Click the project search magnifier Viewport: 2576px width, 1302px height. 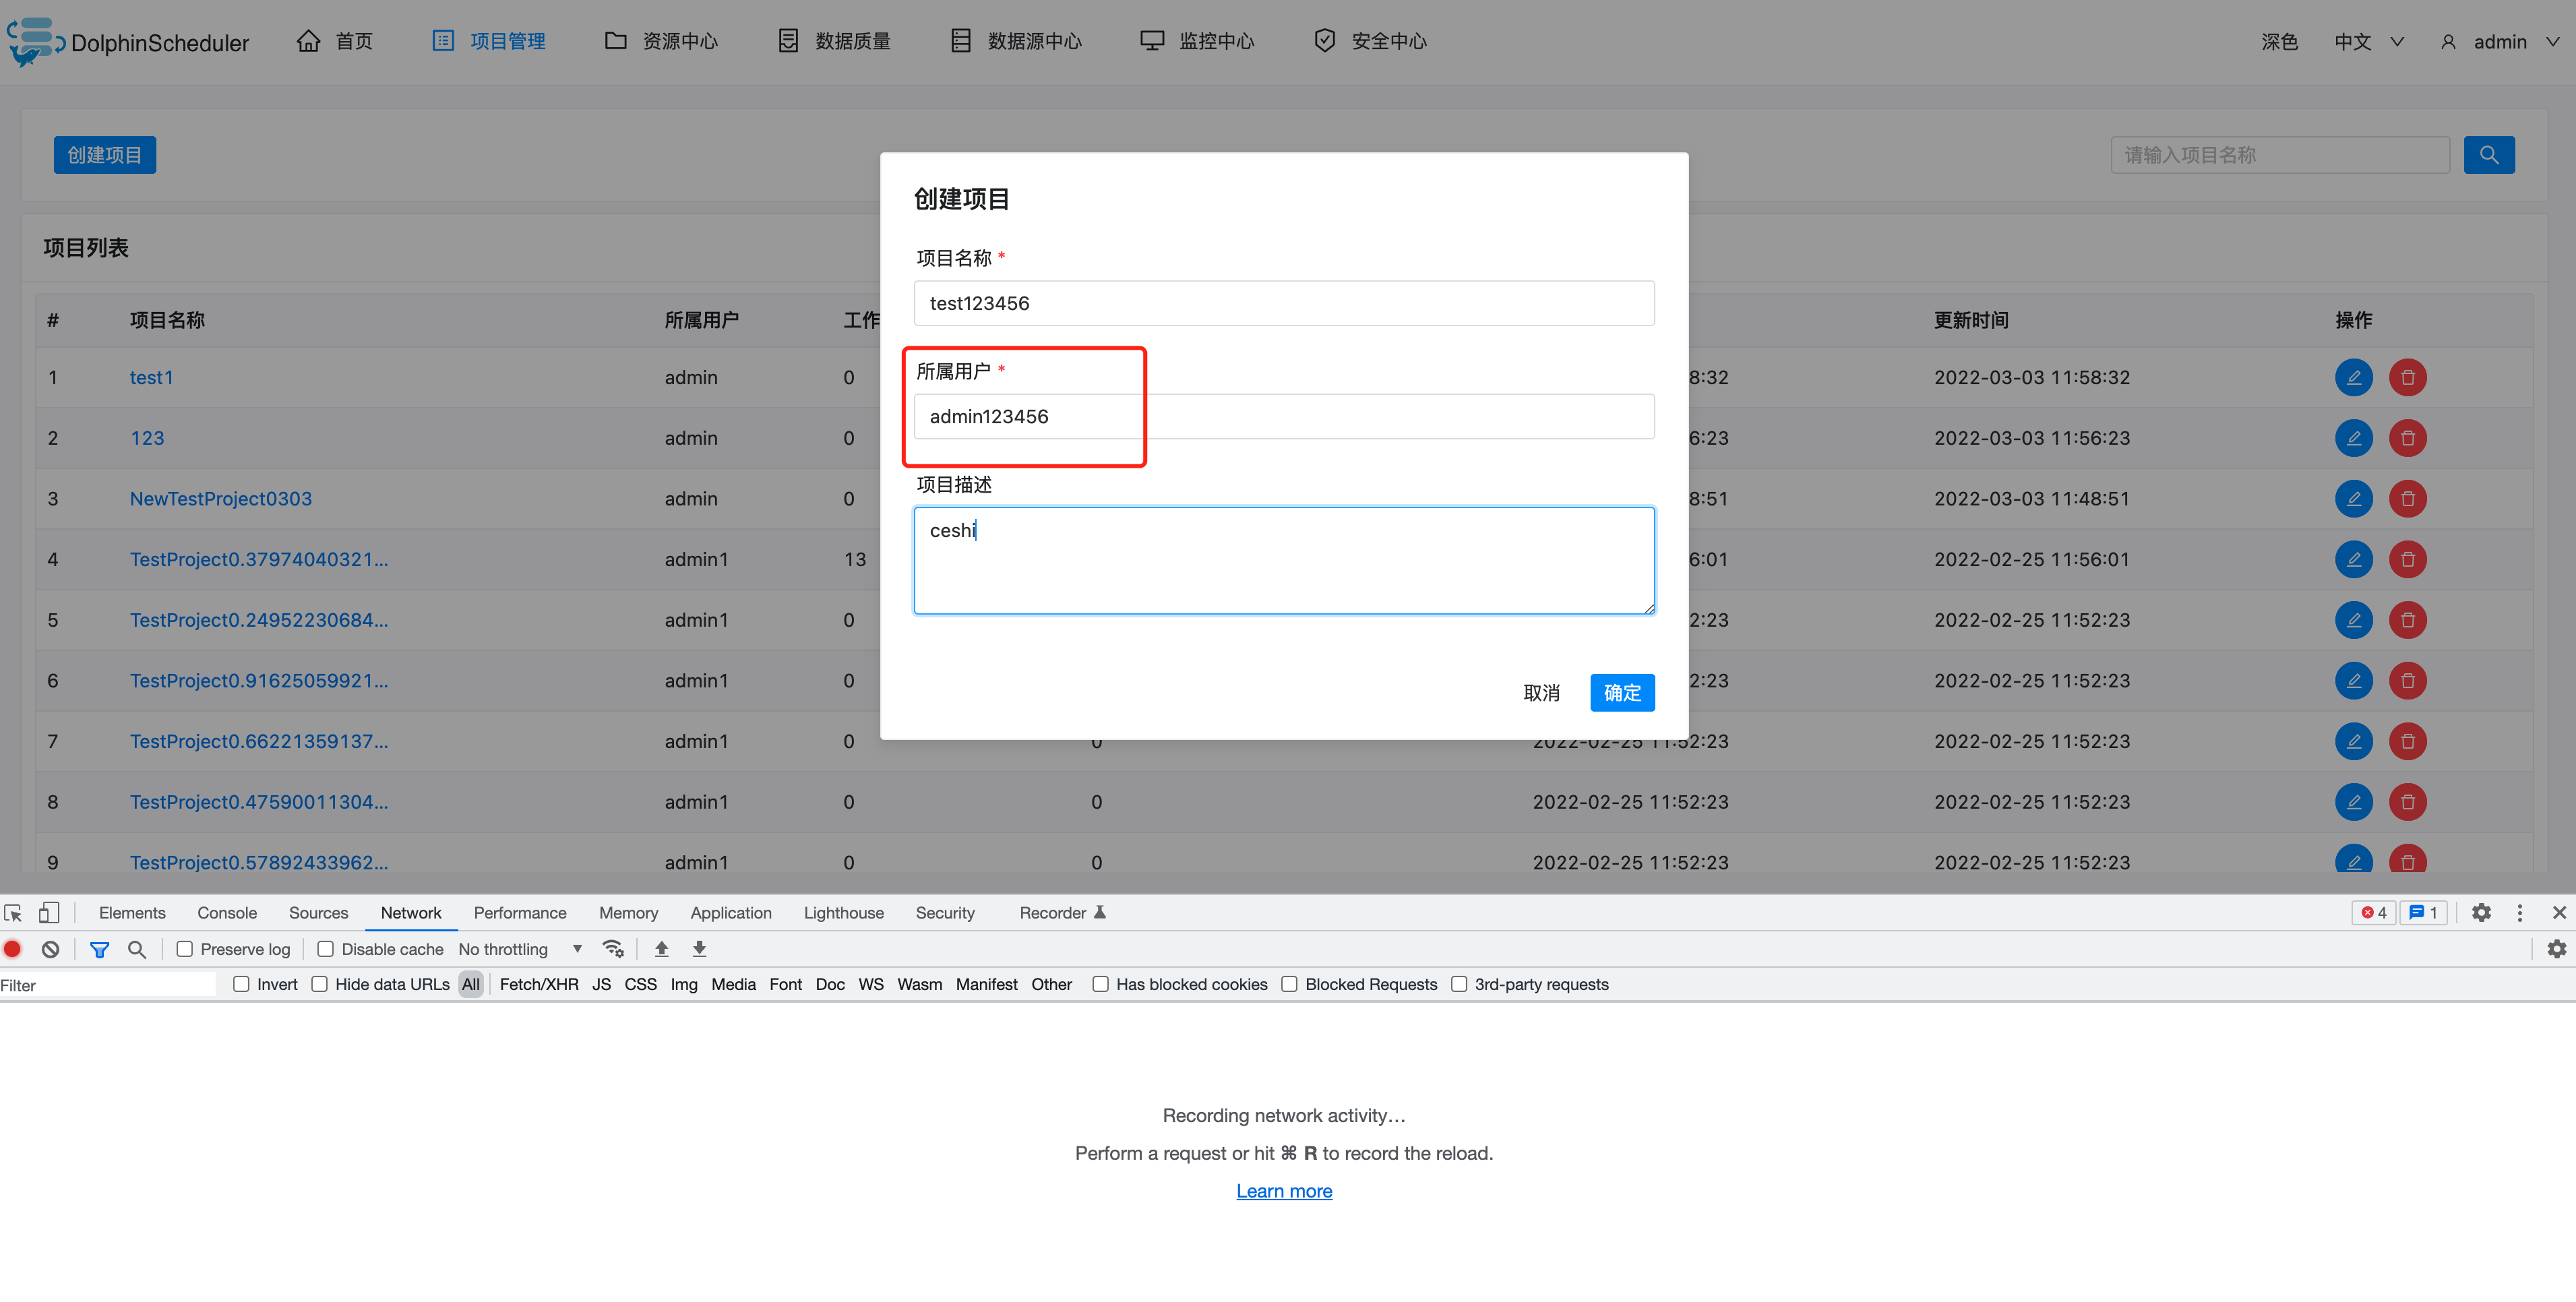(x=2489, y=155)
